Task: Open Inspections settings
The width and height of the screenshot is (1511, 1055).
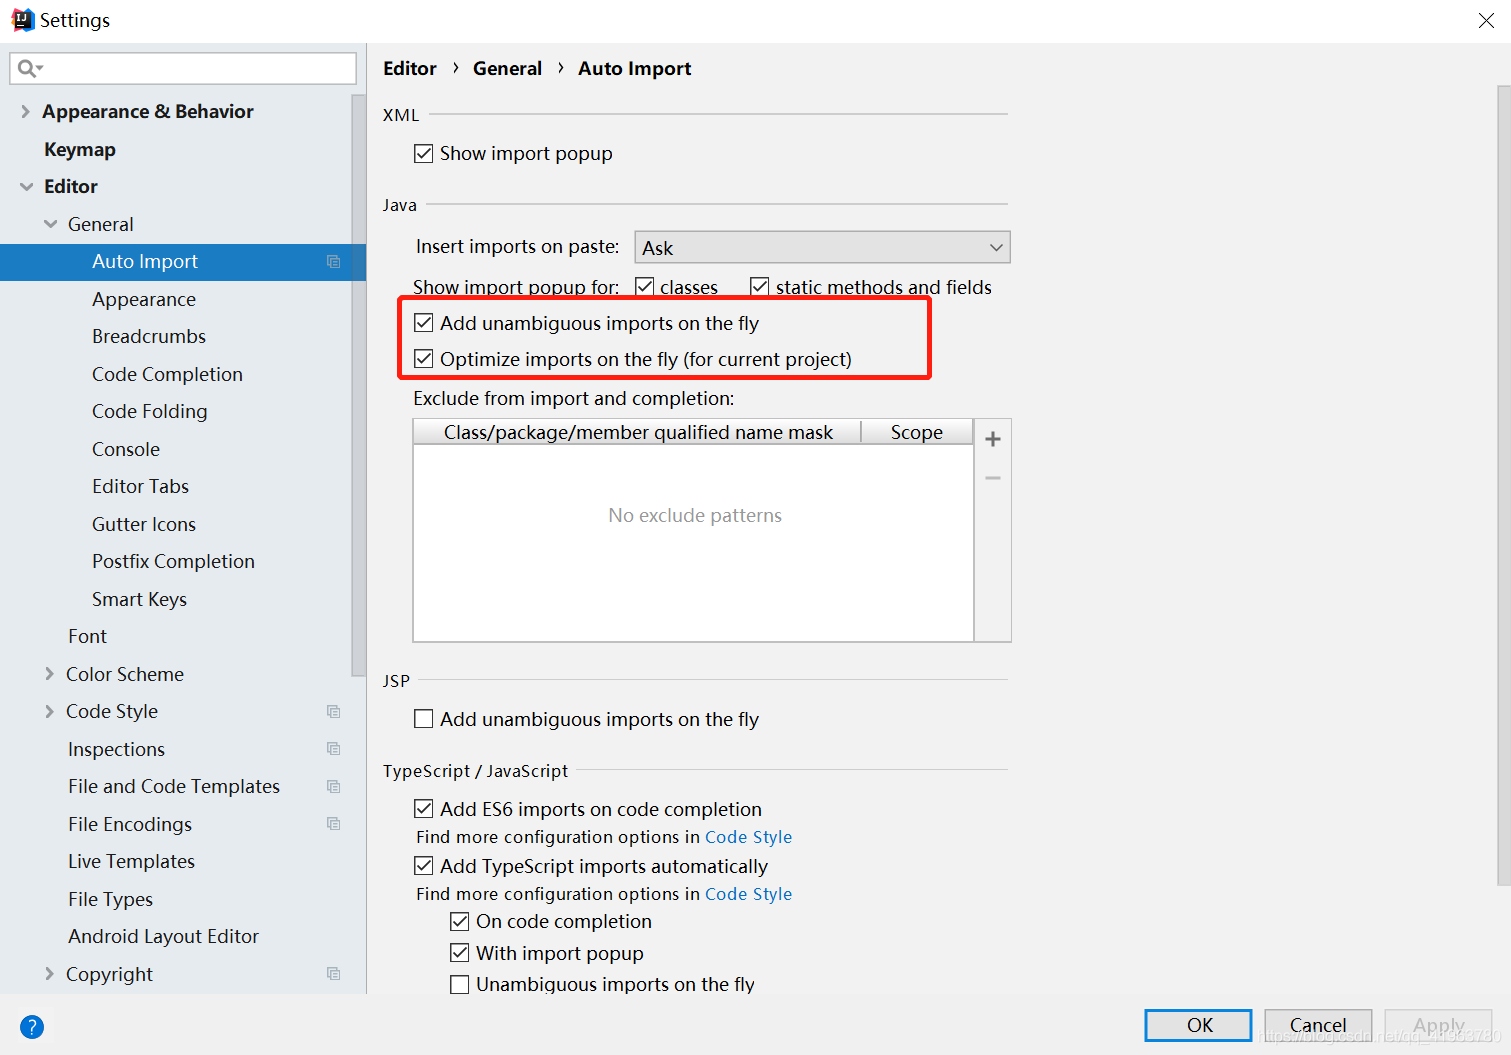Action: click(116, 749)
